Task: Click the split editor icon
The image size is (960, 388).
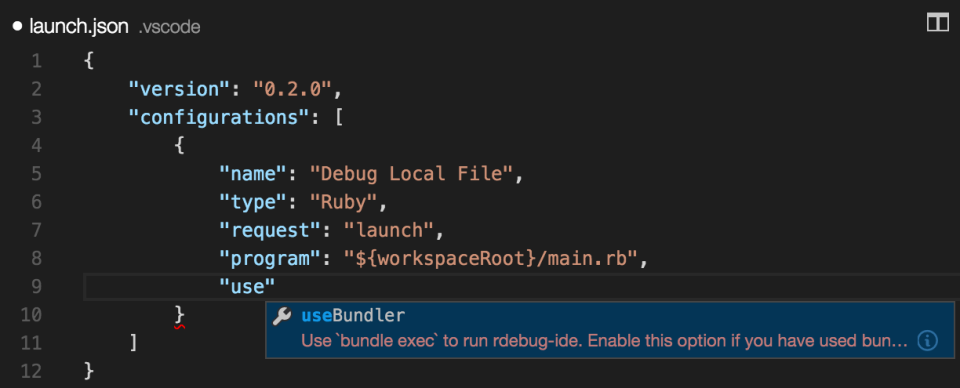Action: point(937,24)
